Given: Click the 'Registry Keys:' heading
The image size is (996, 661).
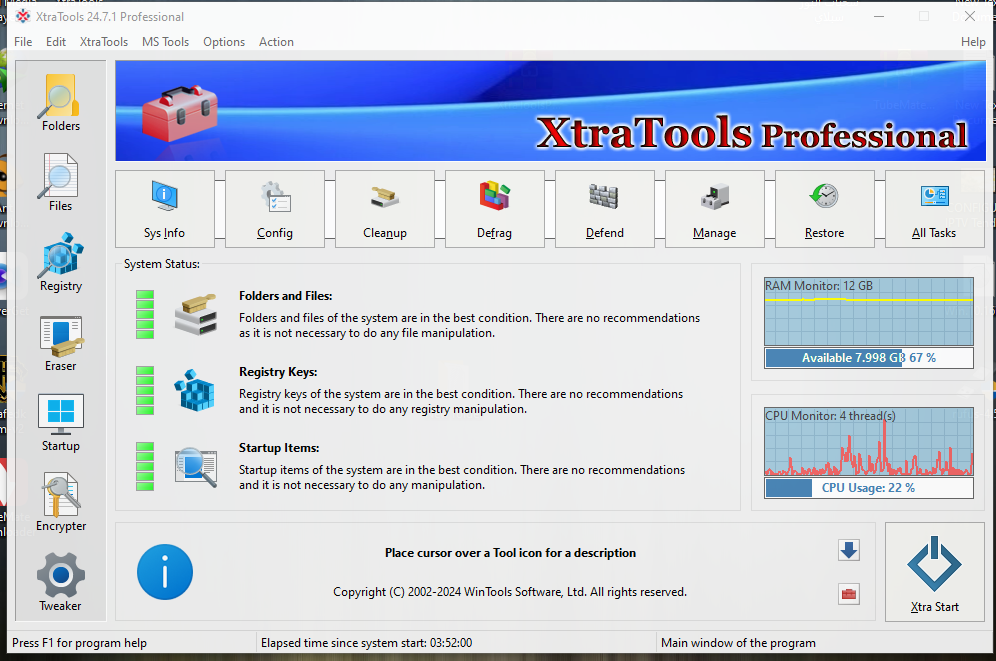Looking at the screenshot, I should point(278,372).
